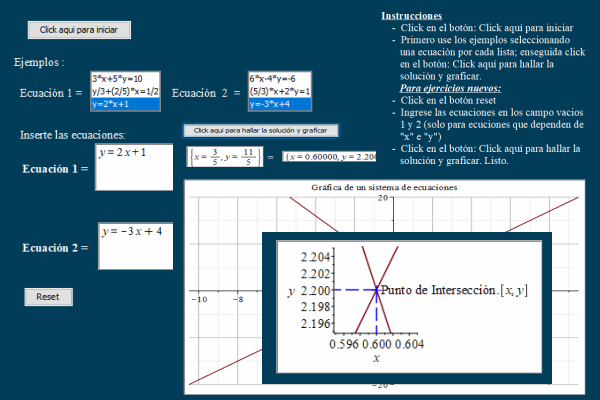
Task: Click the 'Inserte las ecuaciones:' label
Action: point(73,135)
